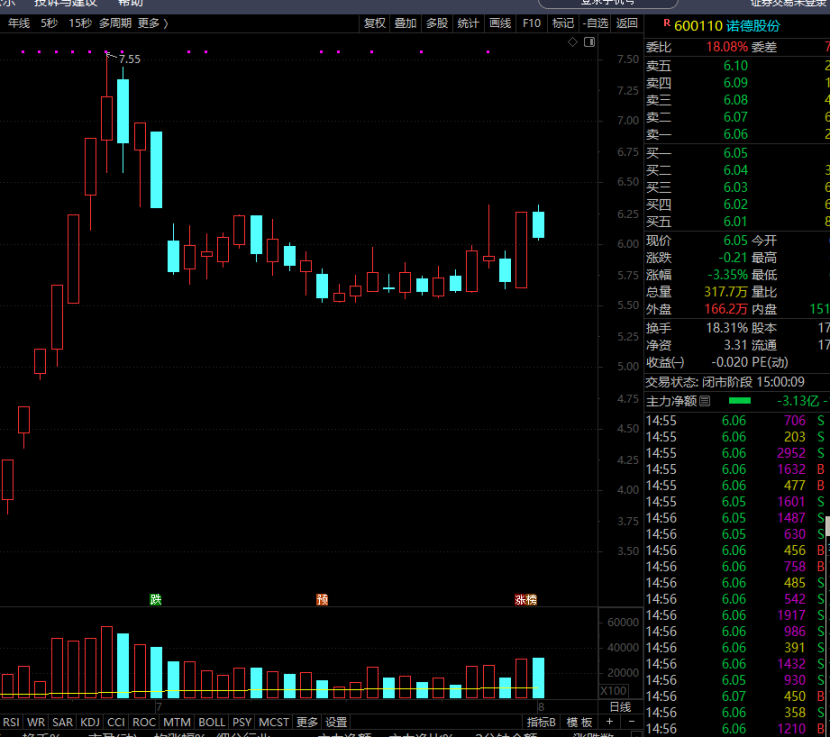Screen dimensions: 831x738
Task: Select the MTM indicator tab
Action: point(177,722)
